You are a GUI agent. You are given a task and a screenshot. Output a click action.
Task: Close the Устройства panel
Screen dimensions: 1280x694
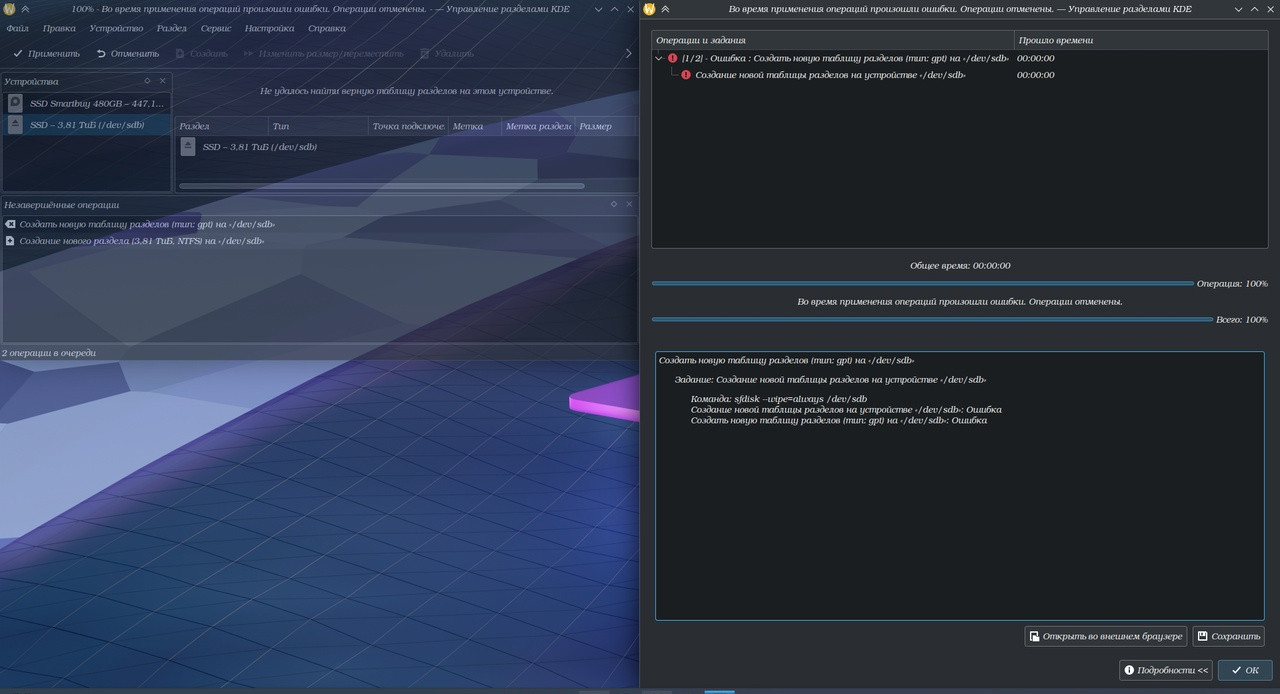pyautogui.click(x=163, y=81)
